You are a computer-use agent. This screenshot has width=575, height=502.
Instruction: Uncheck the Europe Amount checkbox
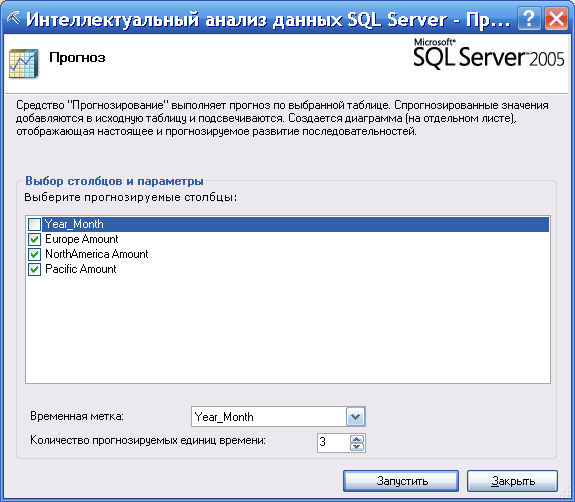34,239
